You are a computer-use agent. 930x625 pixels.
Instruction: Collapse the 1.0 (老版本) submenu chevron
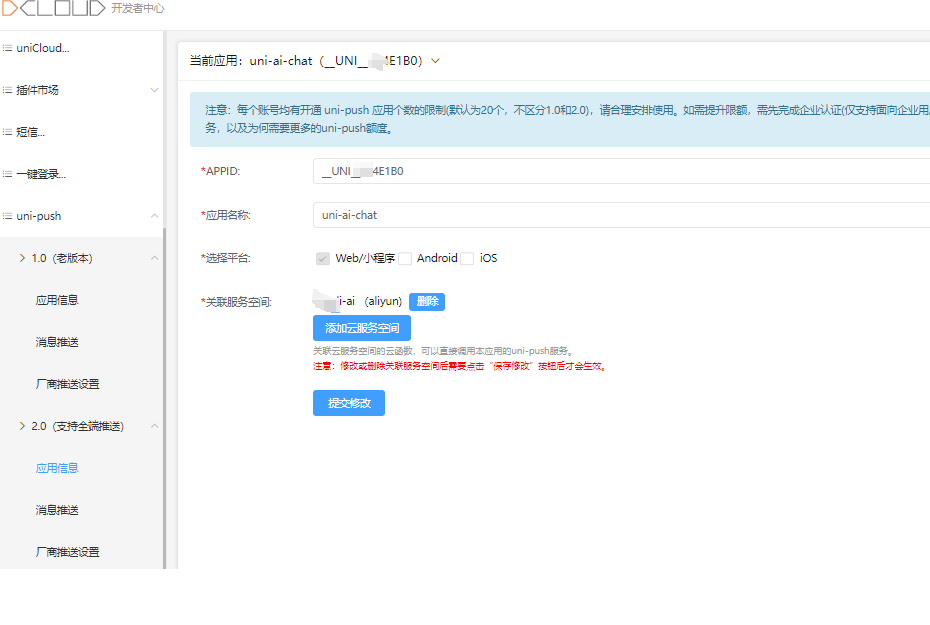coord(154,258)
